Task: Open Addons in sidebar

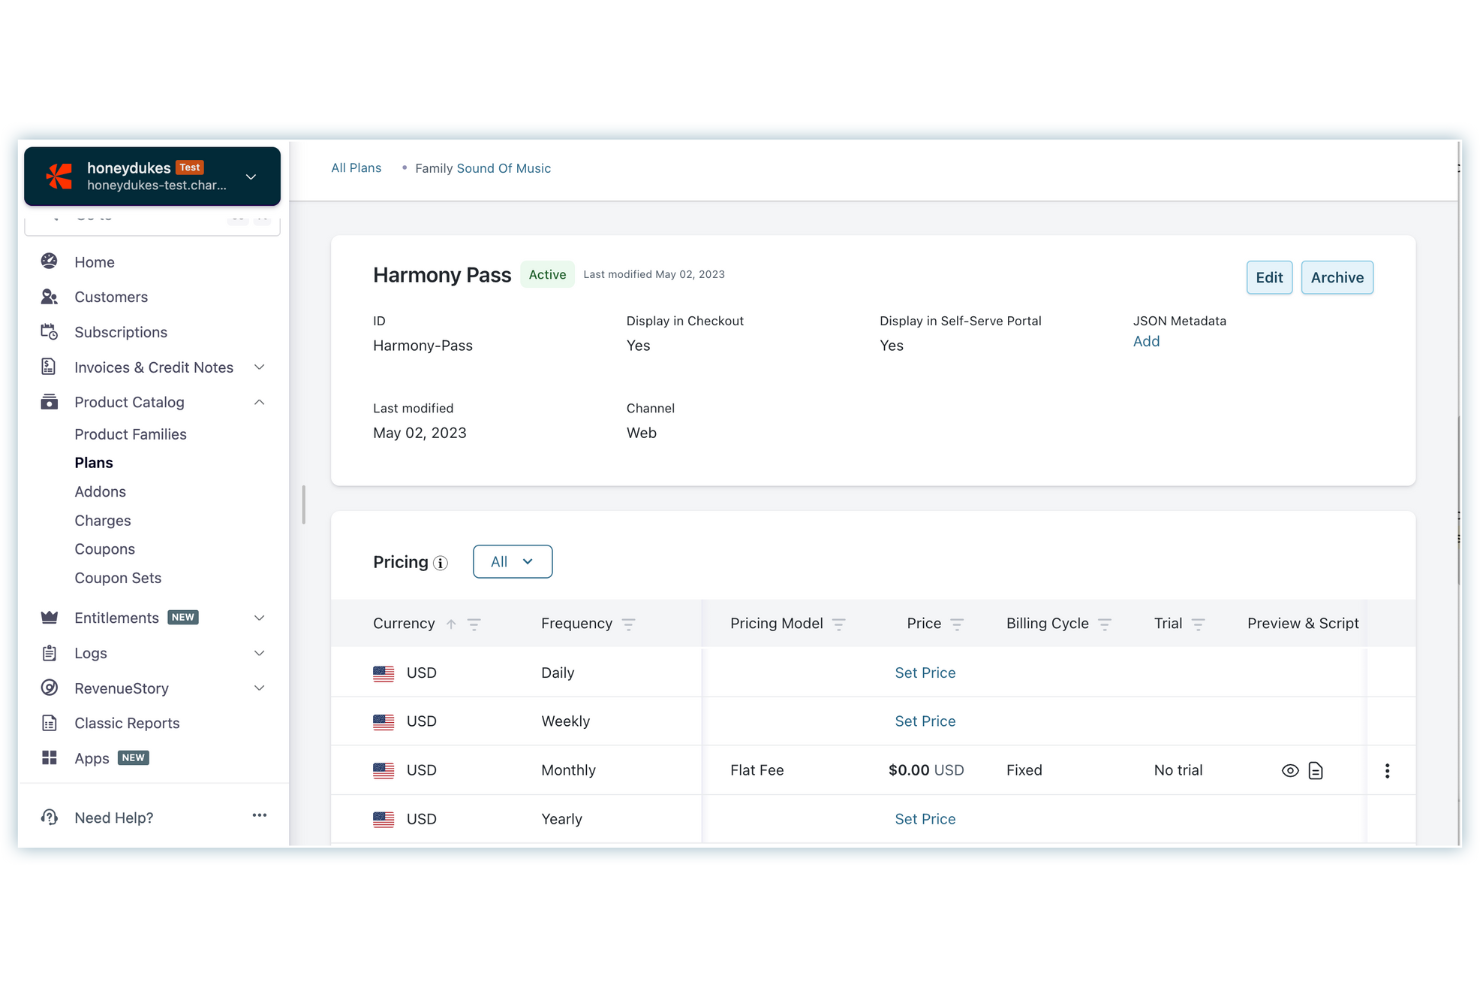Action: [100, 491]
